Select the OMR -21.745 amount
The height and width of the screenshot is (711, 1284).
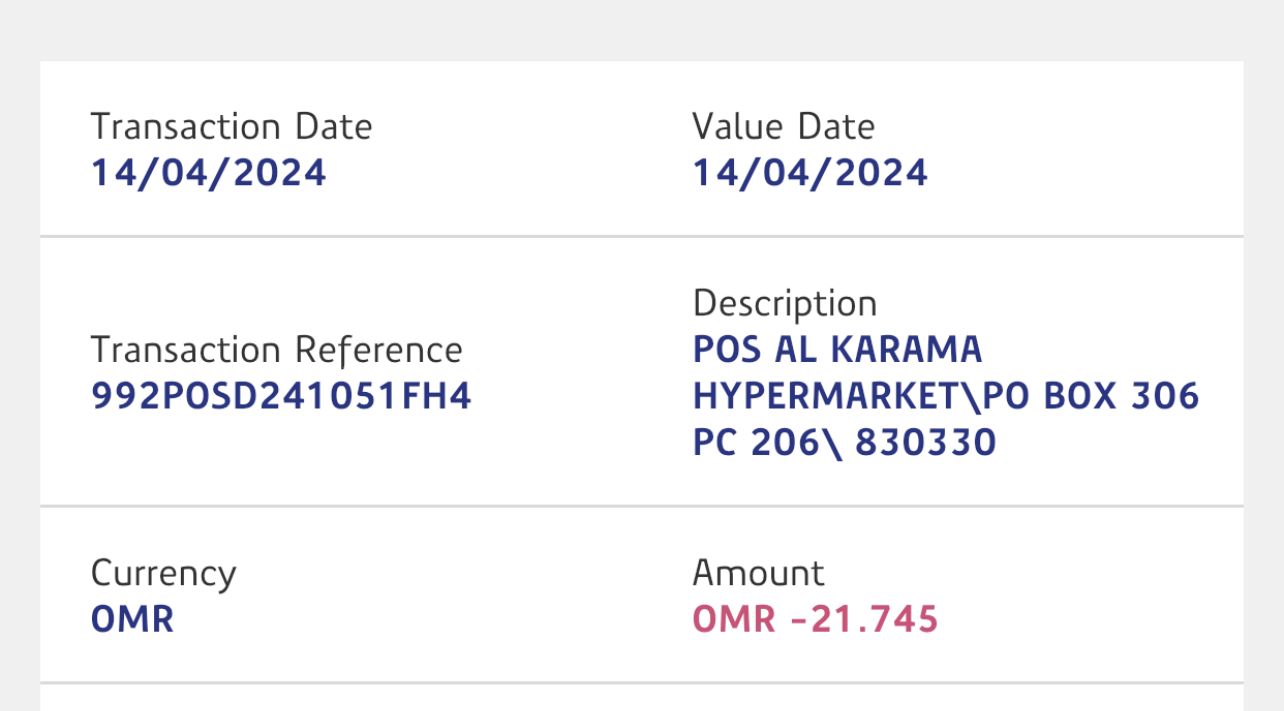click(815, 620)
